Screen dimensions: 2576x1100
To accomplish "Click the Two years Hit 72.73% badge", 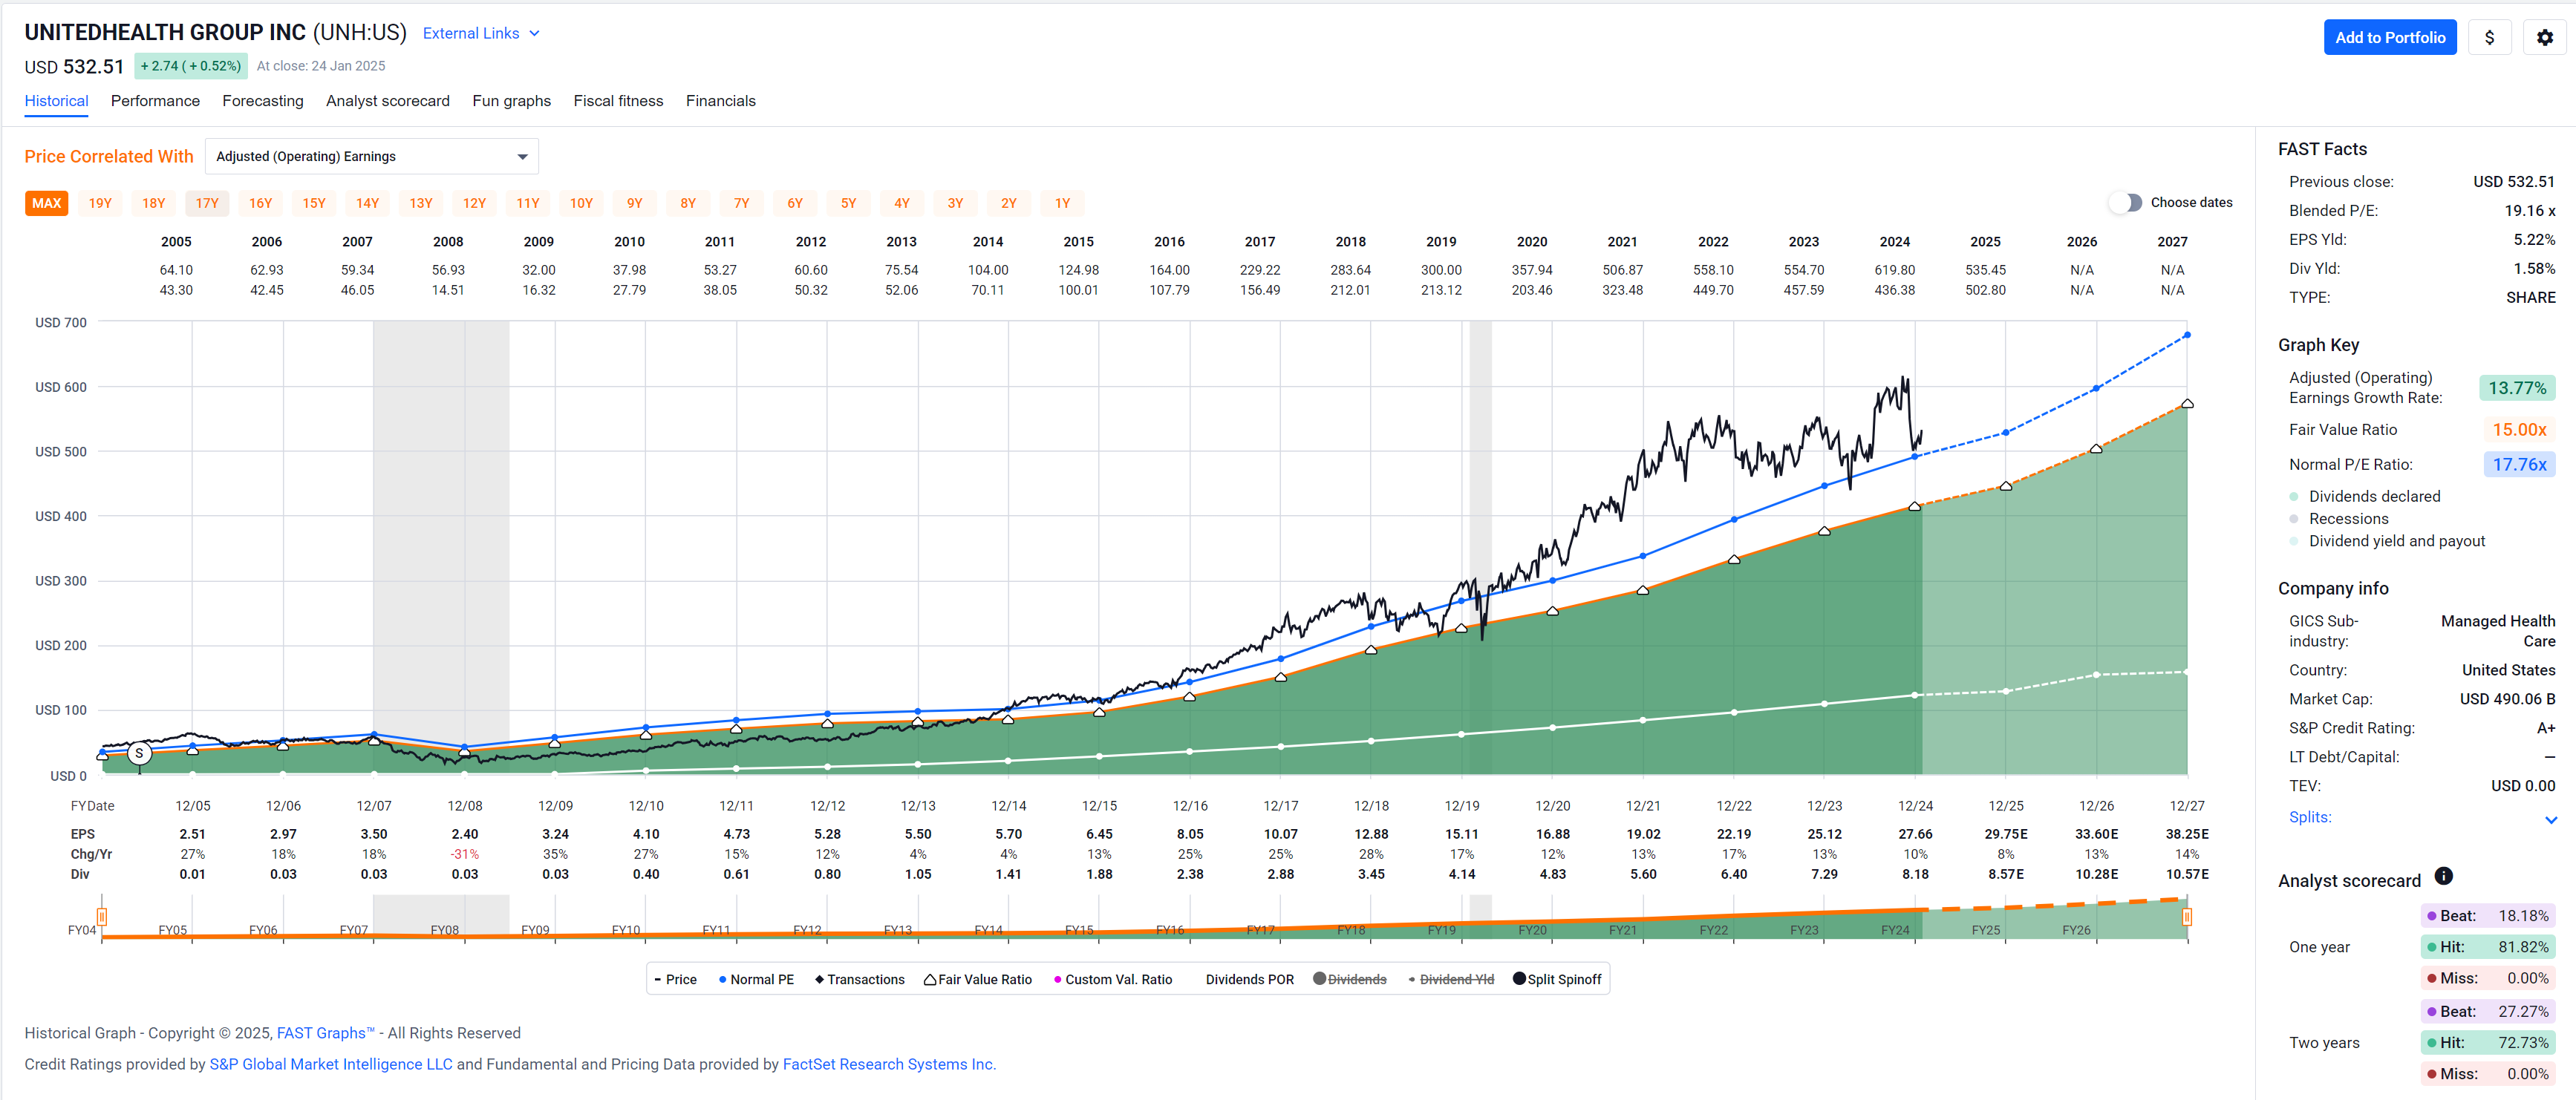I will tap(2488, 1043).
